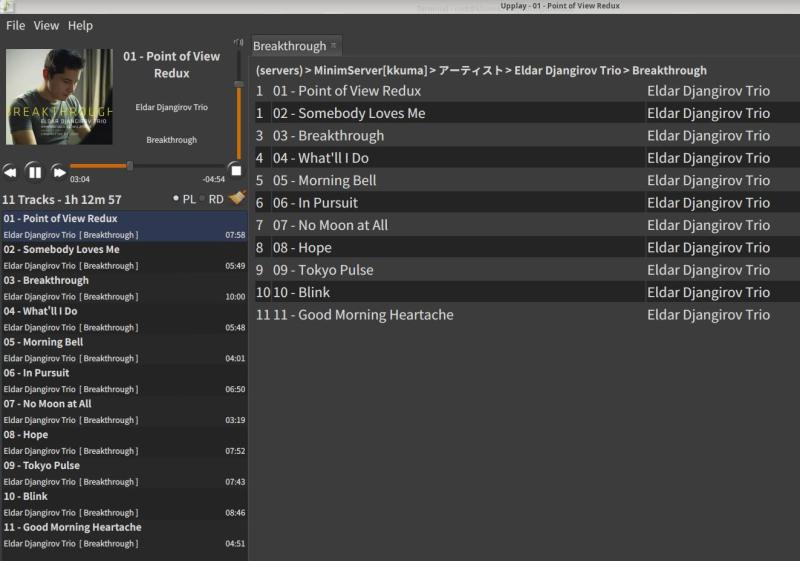The image size is (800, 561).
Task: Select the PL radio button
Action: click(x=177, y=199)
